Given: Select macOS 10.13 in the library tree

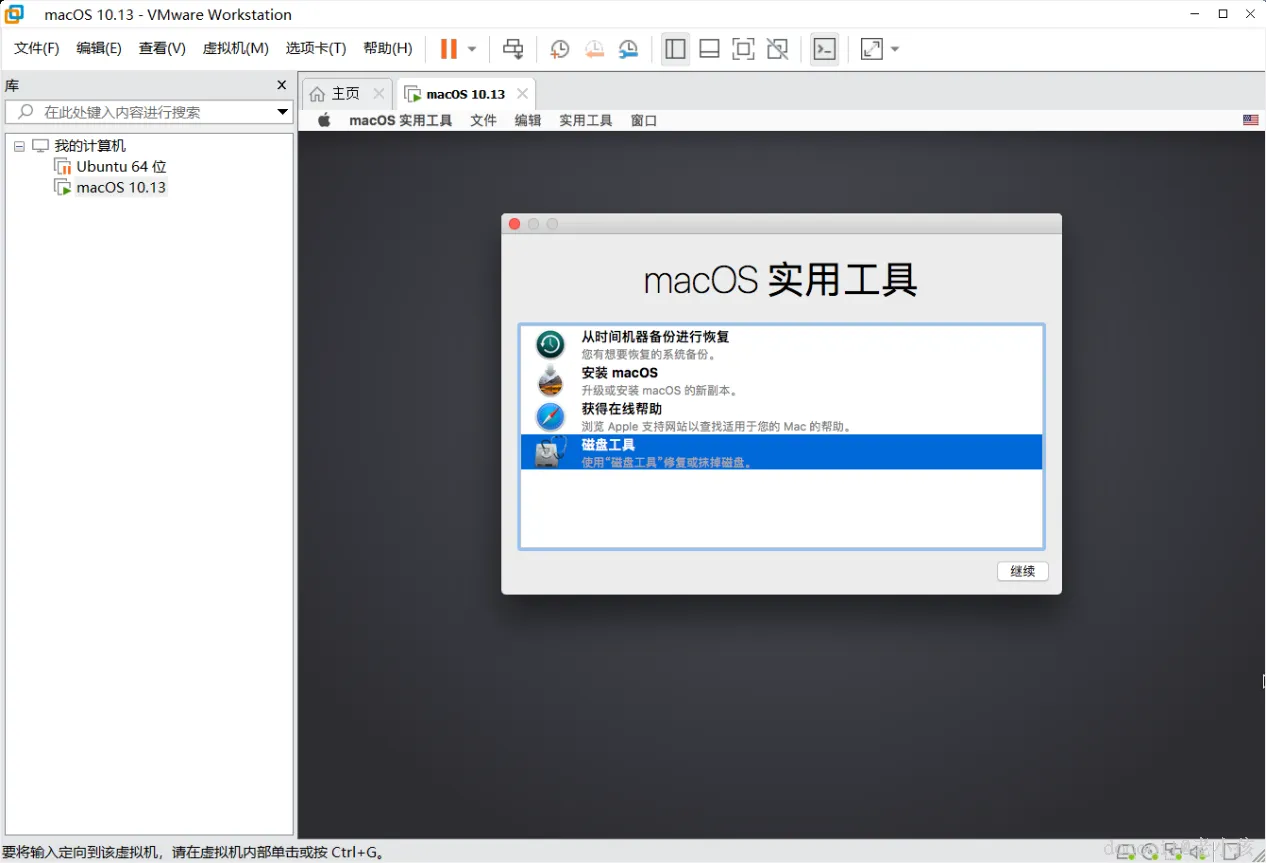Looking at the screenshot, I should (x=121, y=187).
